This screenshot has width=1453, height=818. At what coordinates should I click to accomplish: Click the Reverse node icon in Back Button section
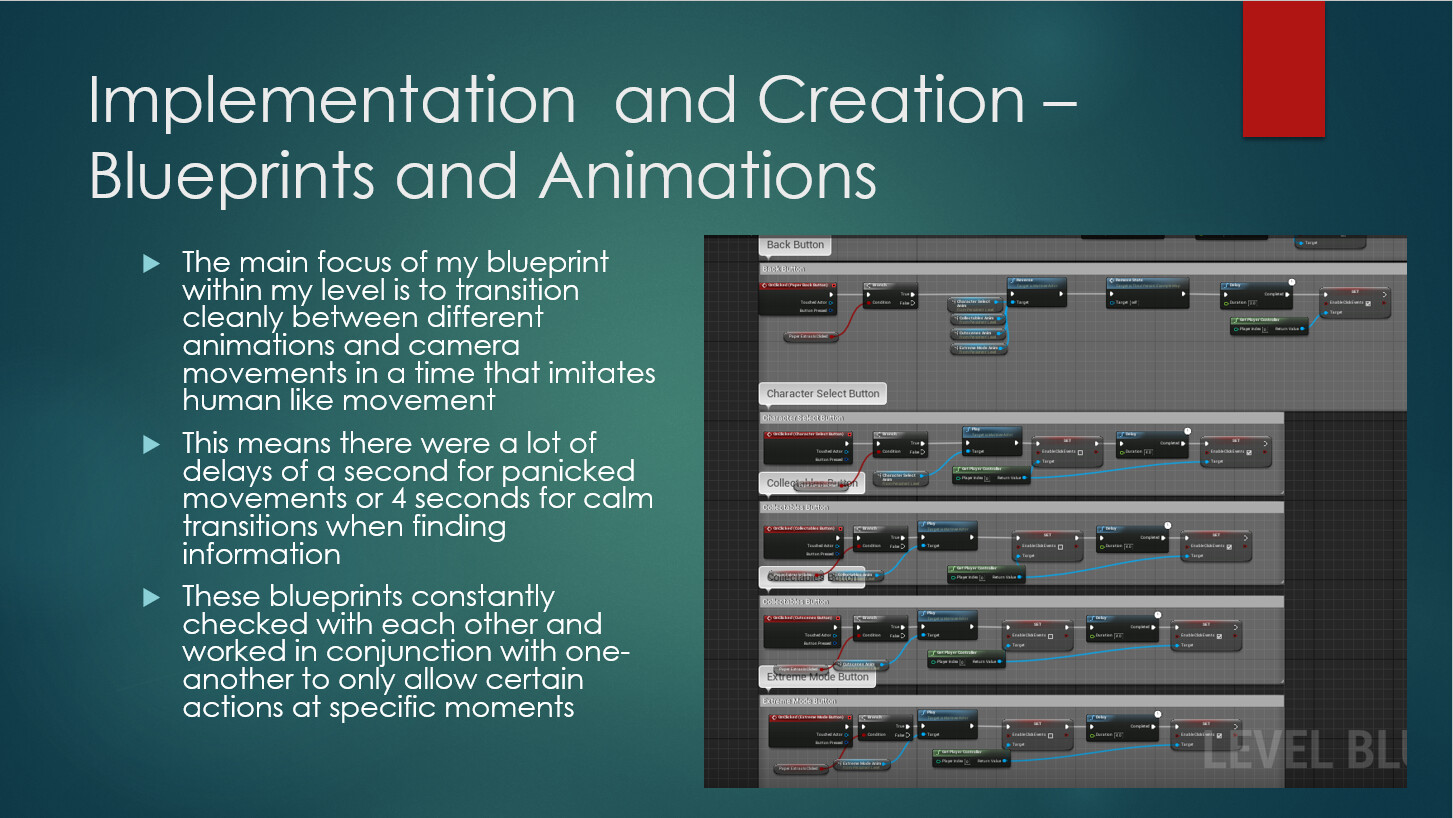[x=1012, y=279]
